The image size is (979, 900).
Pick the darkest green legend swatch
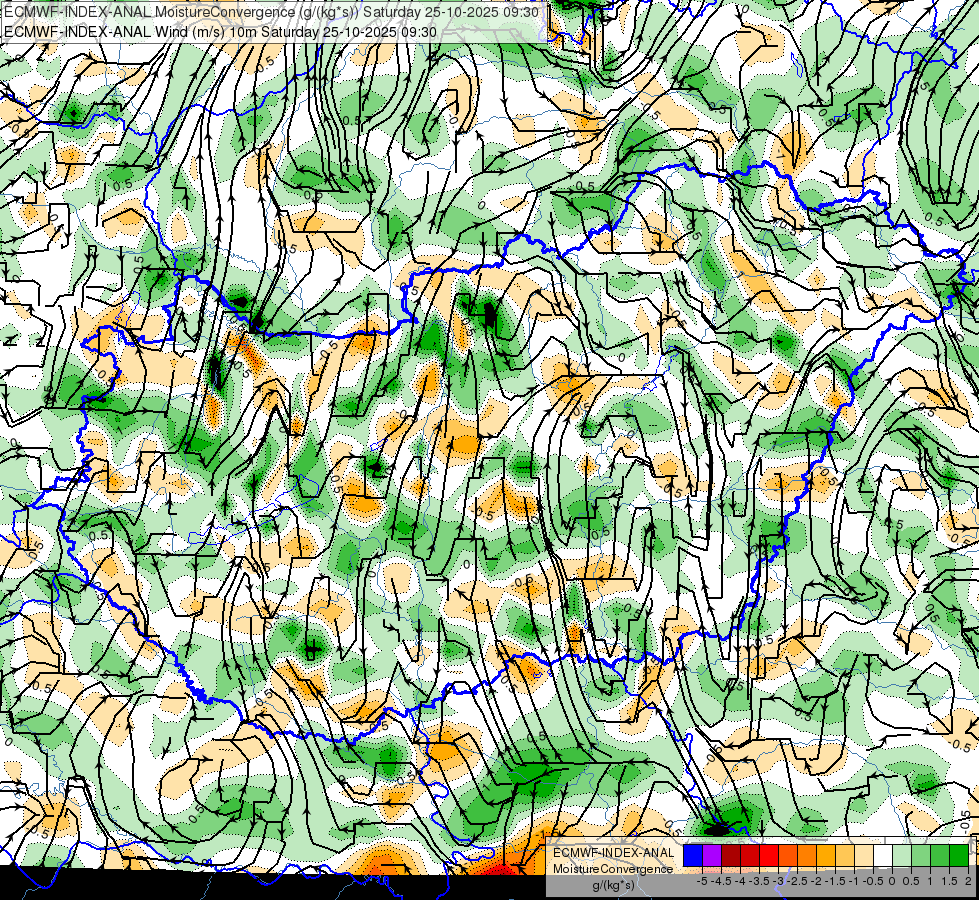[959, 855]
